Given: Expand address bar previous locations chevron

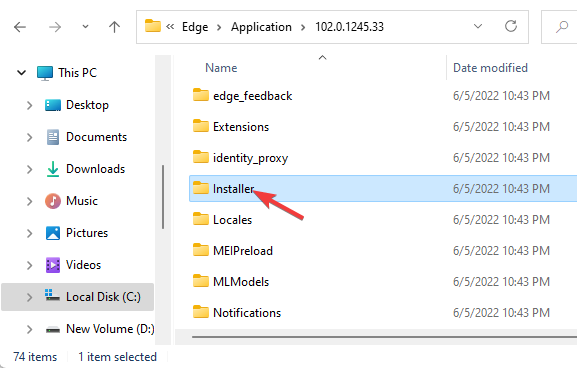Looking at the screenshot, I should point(478,26).
